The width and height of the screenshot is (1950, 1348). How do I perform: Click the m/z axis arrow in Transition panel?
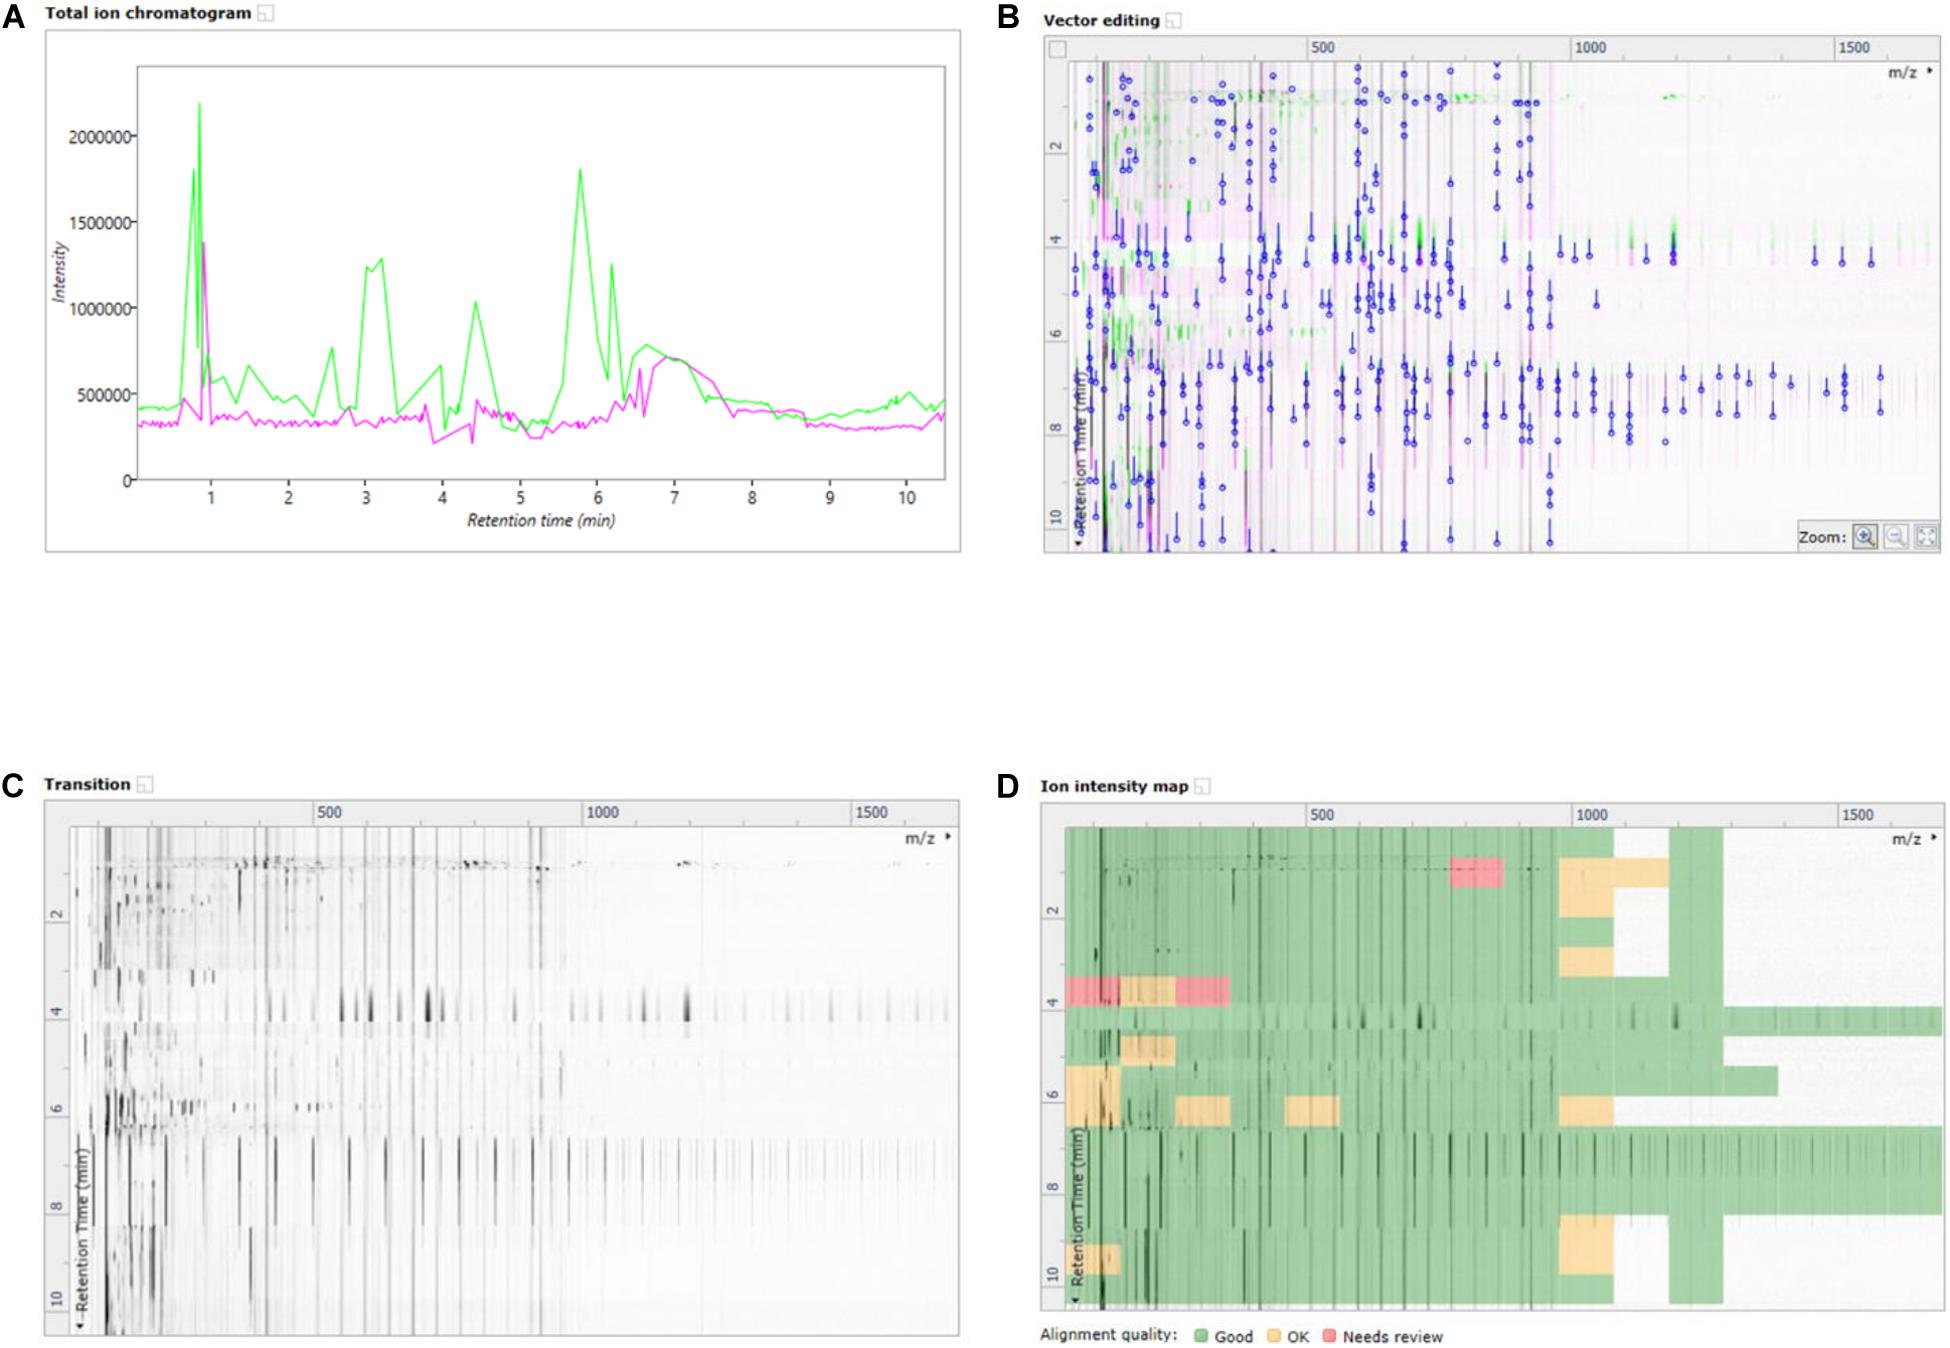[x=948, y=837]
